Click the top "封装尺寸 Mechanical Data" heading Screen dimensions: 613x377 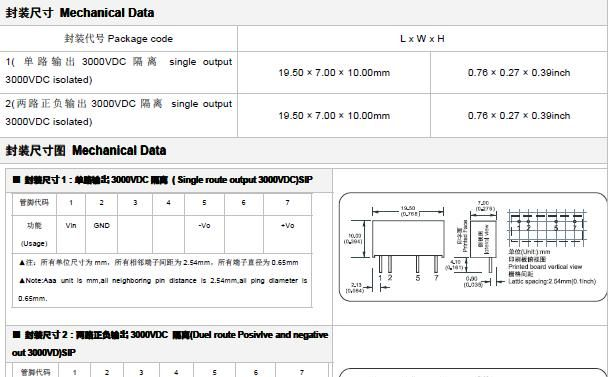tap(80, 13)
